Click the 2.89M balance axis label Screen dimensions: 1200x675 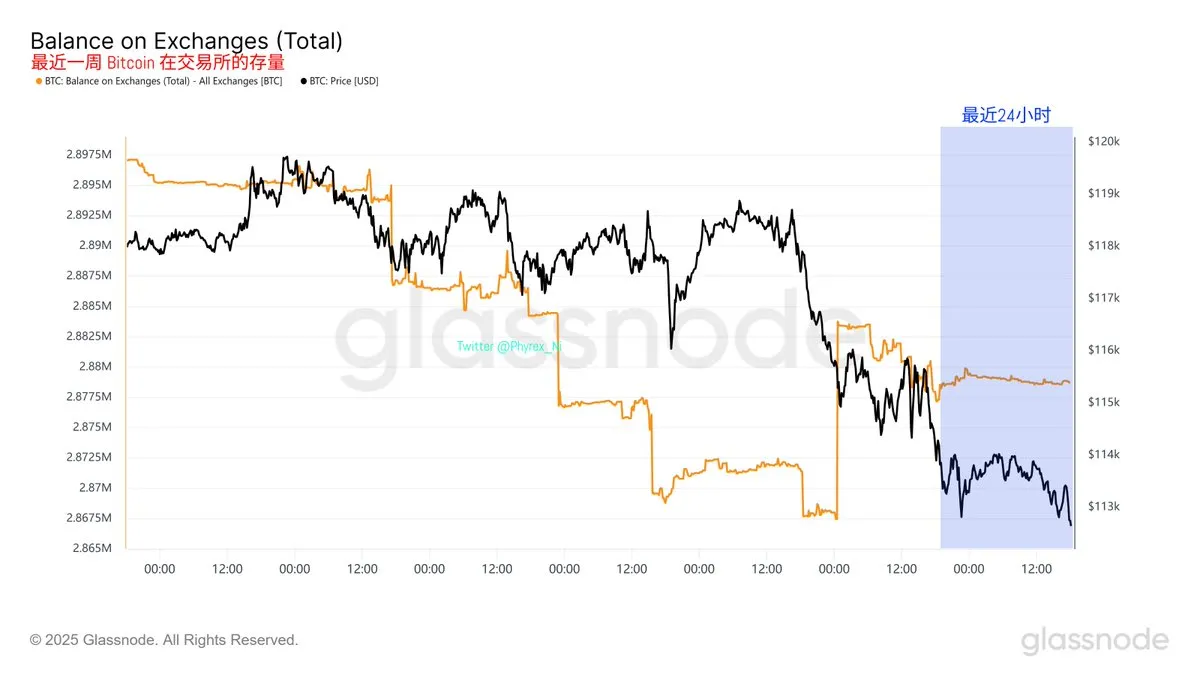tap(96, 245)
